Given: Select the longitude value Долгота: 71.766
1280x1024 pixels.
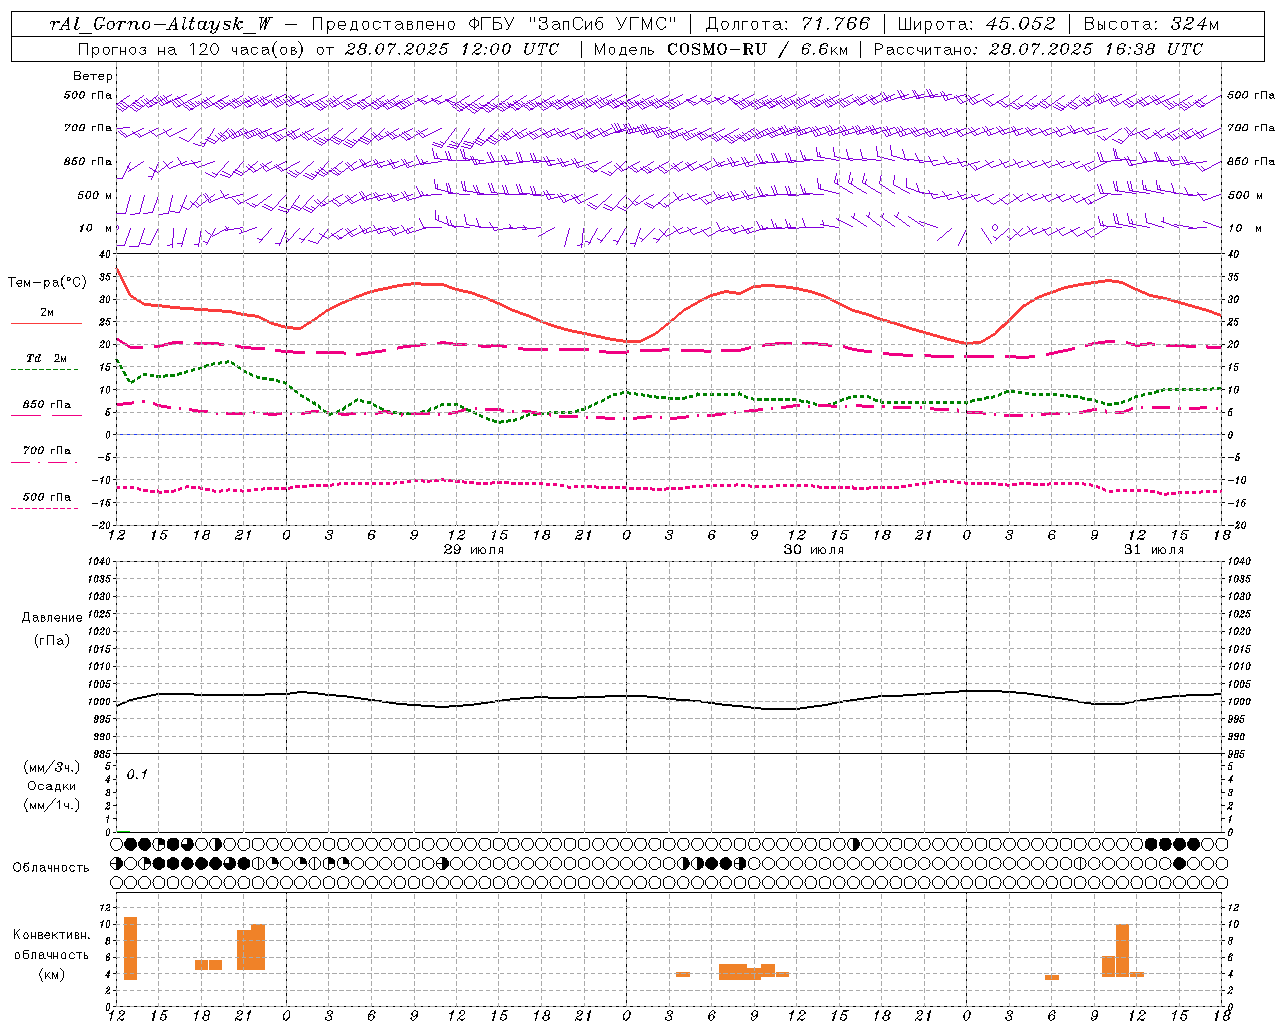Looking at the screenshot, I should tap(788, 25).
